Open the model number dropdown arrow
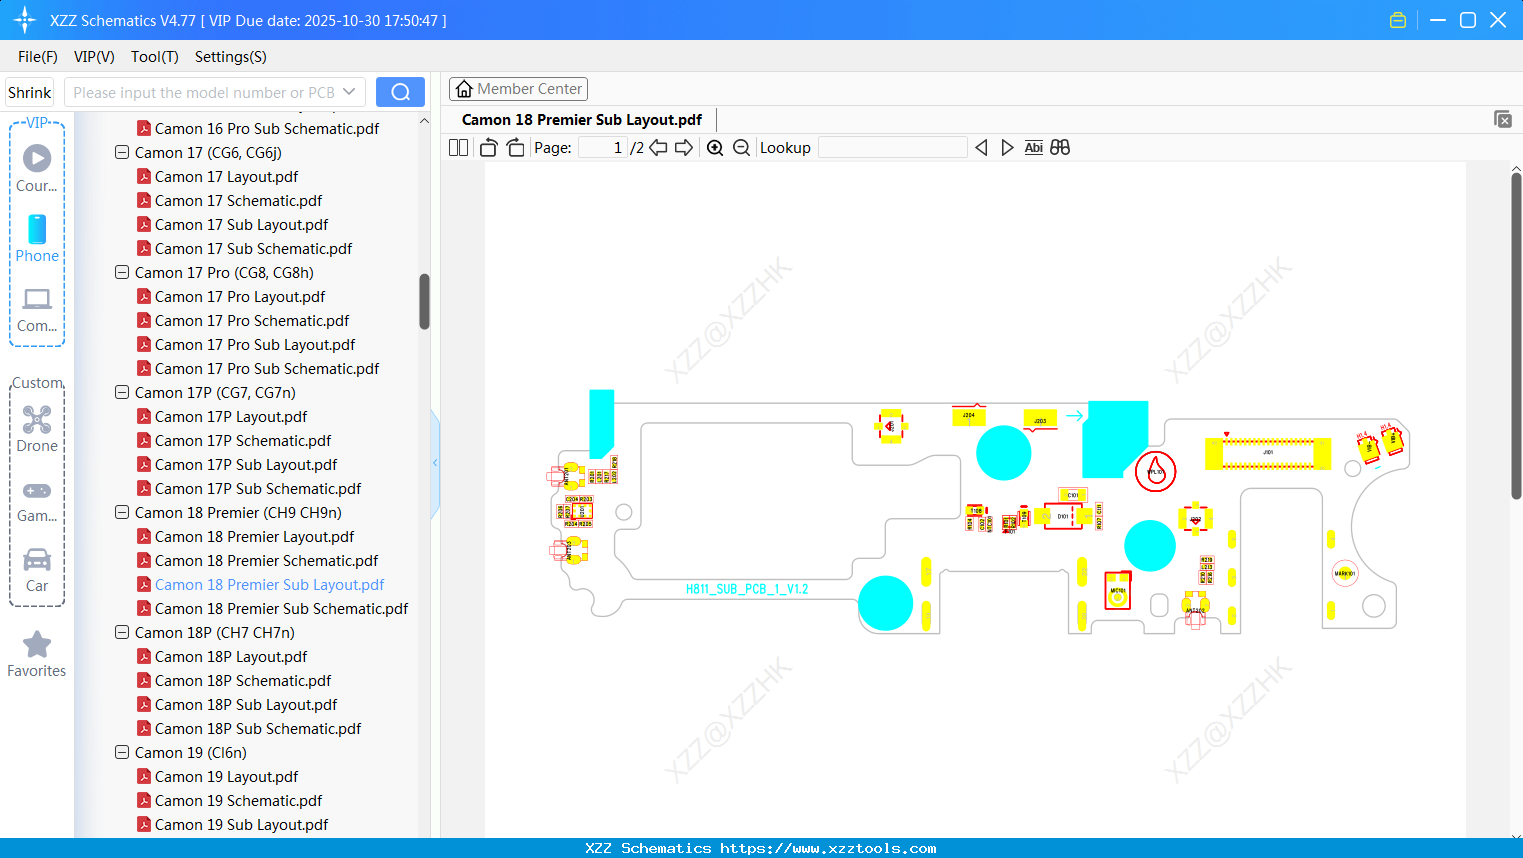The height and width of the screenshot is (858, 1523). pos(349,92)
